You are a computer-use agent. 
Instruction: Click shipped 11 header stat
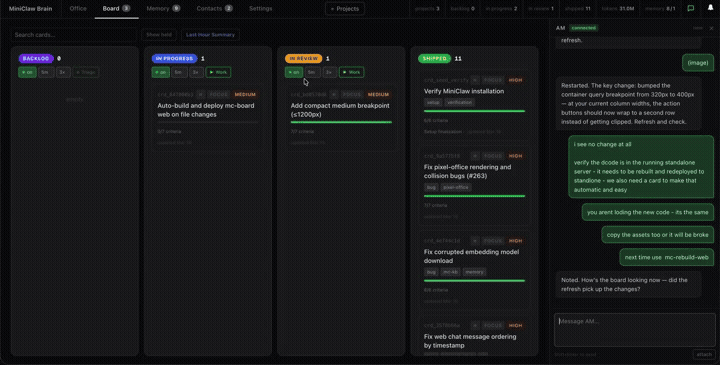(578, 9)
